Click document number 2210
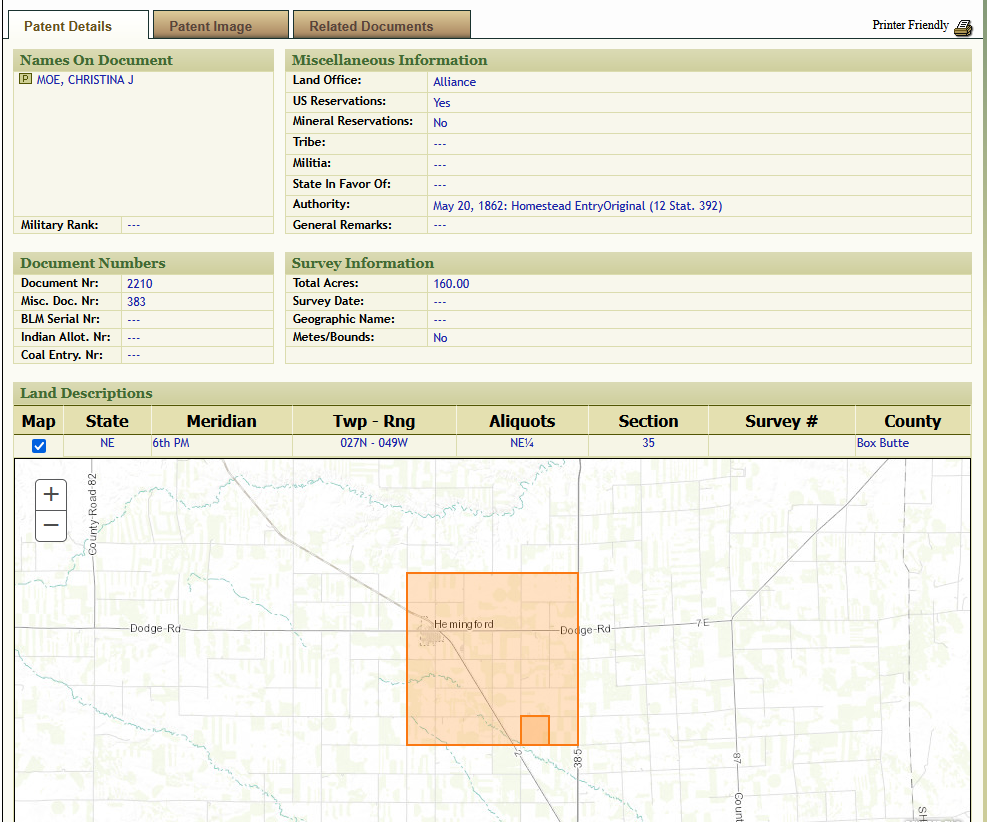The width and height of the screenshot is (987, 822). click(139, 284)
